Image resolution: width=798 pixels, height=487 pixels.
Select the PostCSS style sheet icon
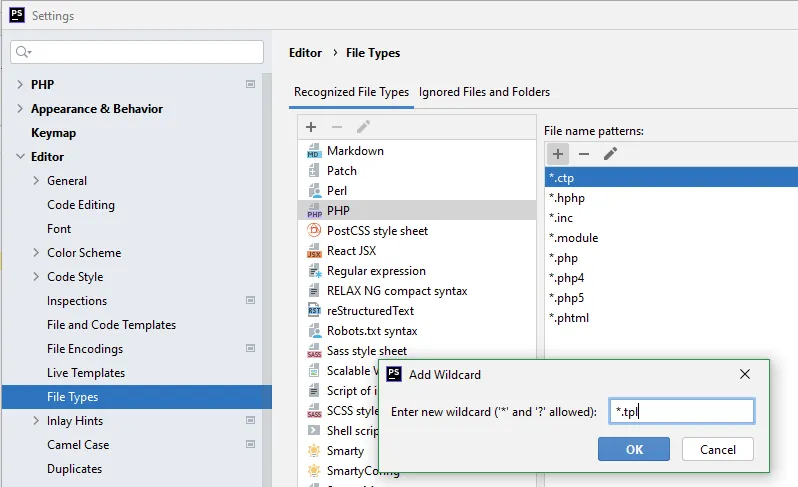[314, 231]
